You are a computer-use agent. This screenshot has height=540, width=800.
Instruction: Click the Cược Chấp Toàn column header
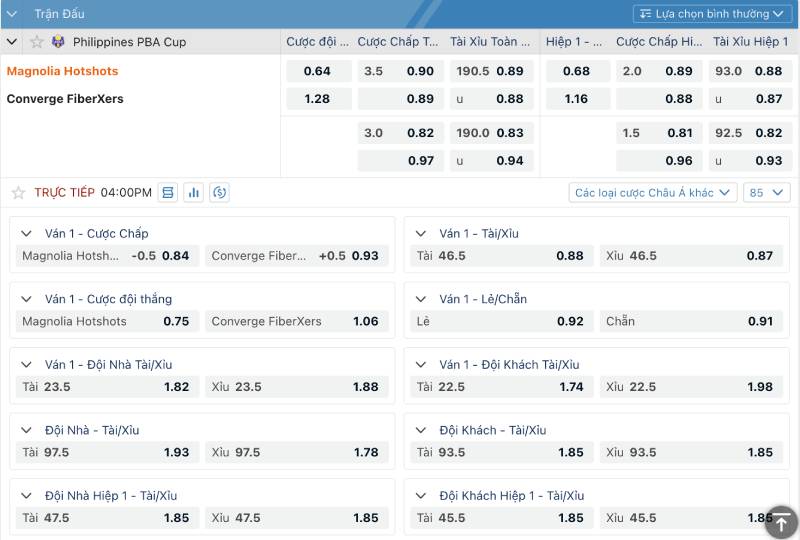coord(398,42)
